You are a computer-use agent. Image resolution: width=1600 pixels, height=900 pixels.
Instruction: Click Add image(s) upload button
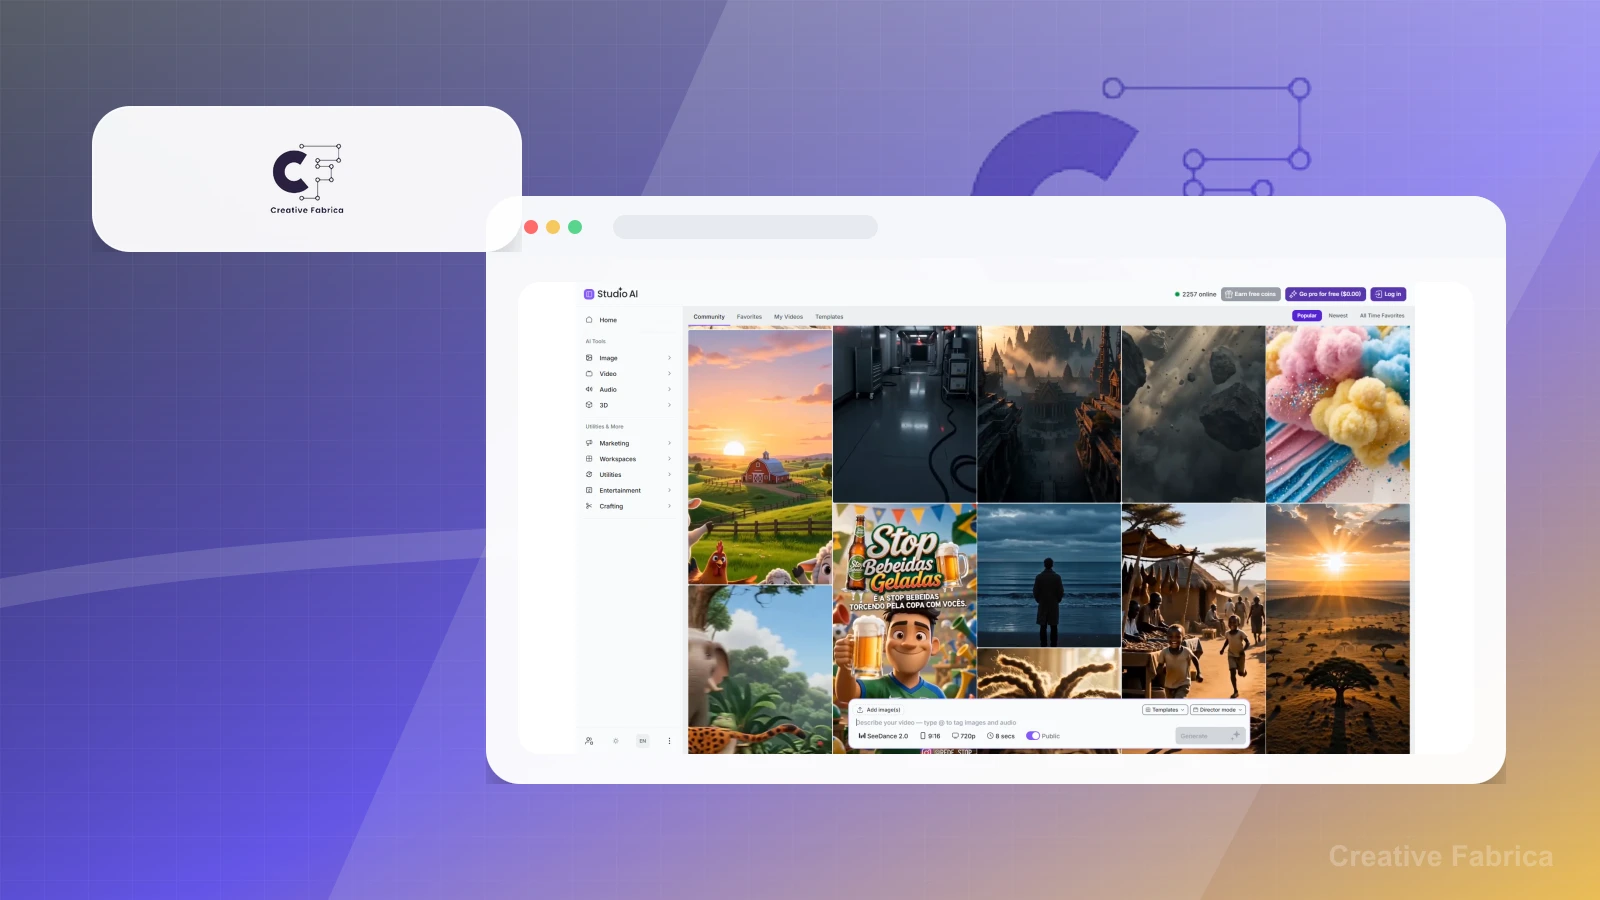pyautogui.click(x=879, y=710)
